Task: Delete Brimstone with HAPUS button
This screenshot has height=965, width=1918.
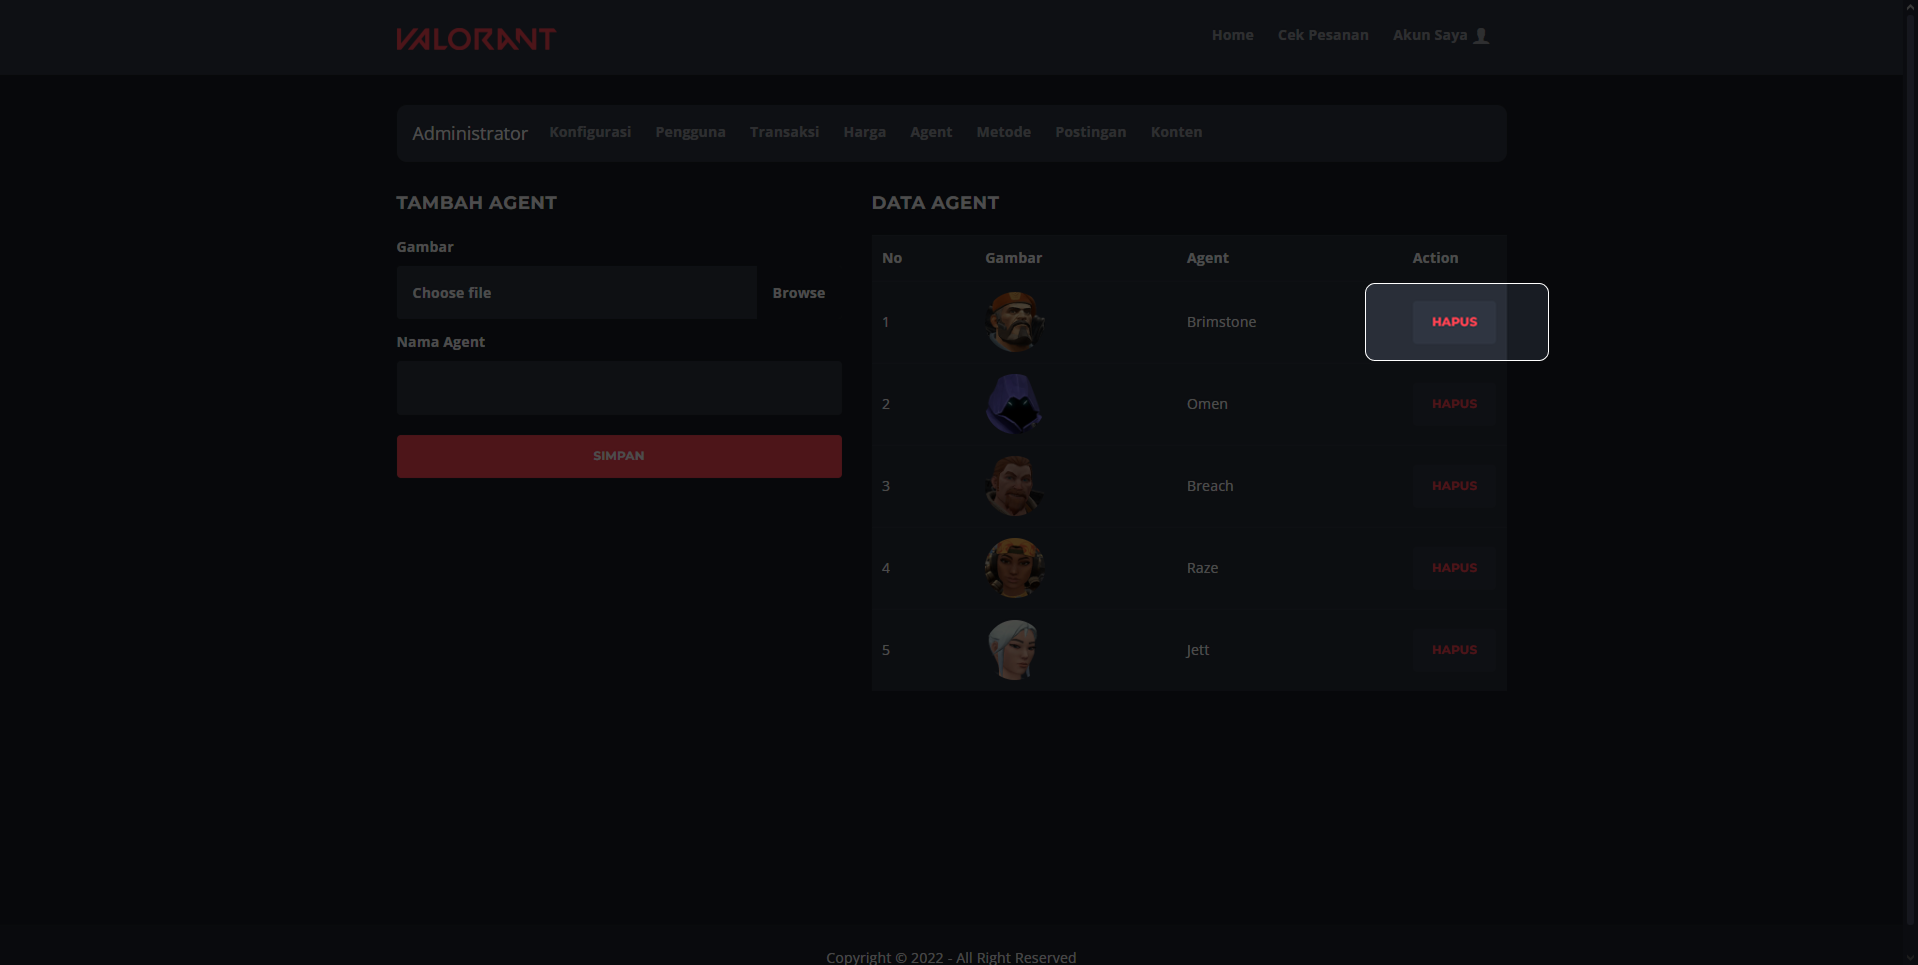Action: (1454, 322)
